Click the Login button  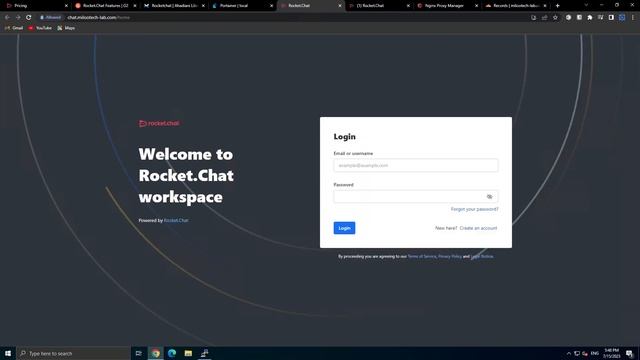[x=344, y=228]
